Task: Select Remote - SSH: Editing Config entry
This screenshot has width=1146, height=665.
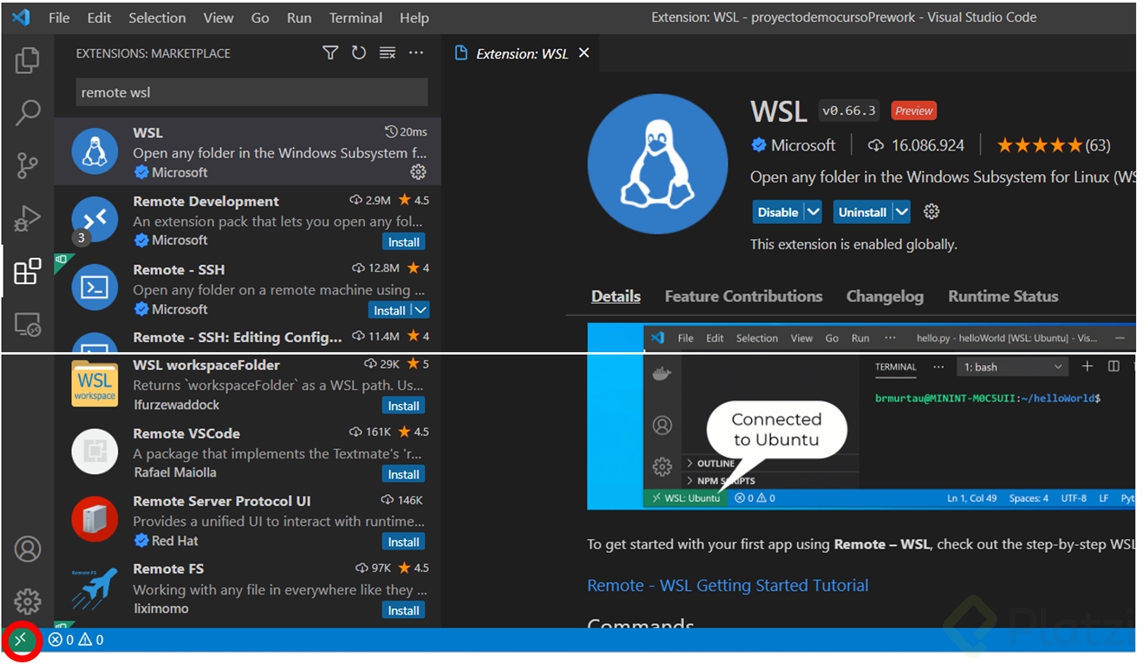Action: 248,338
